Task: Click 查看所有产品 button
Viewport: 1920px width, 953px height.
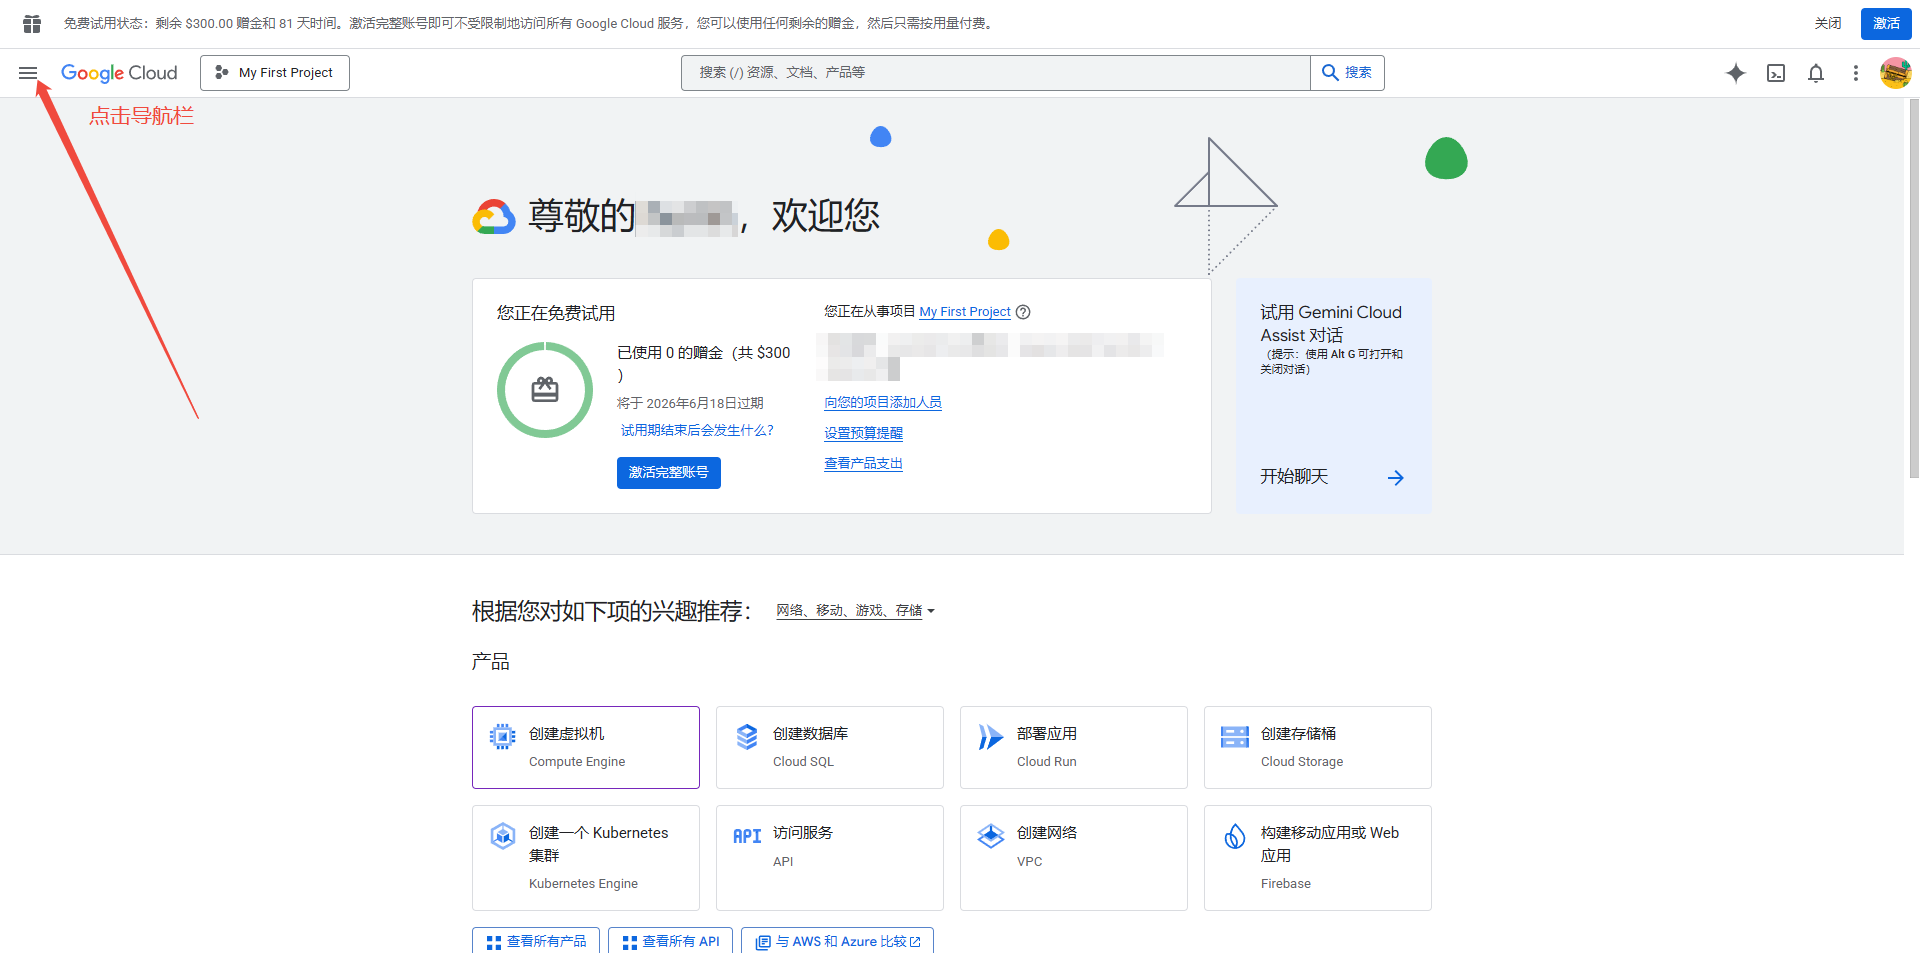Action: pyautogui.click(x=536, y=942)
